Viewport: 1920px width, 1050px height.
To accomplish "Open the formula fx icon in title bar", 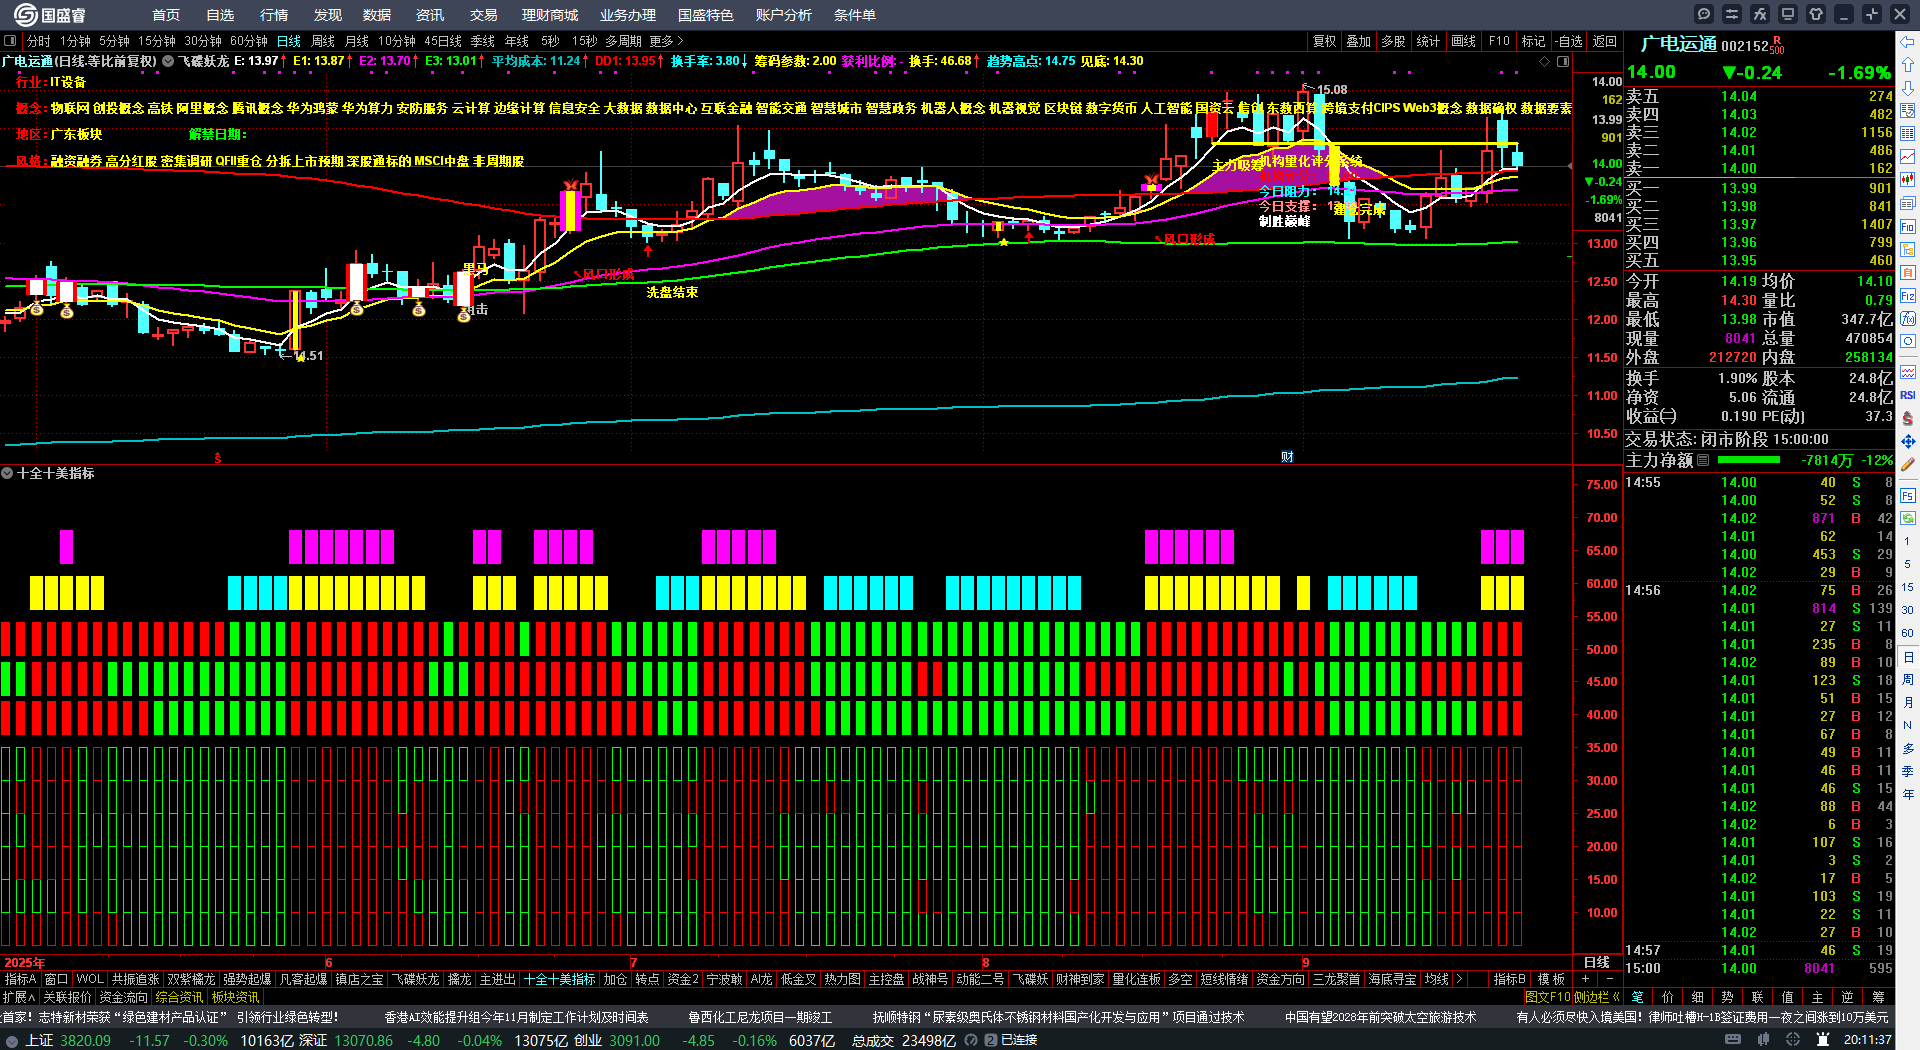I will tap(1760, 14).
